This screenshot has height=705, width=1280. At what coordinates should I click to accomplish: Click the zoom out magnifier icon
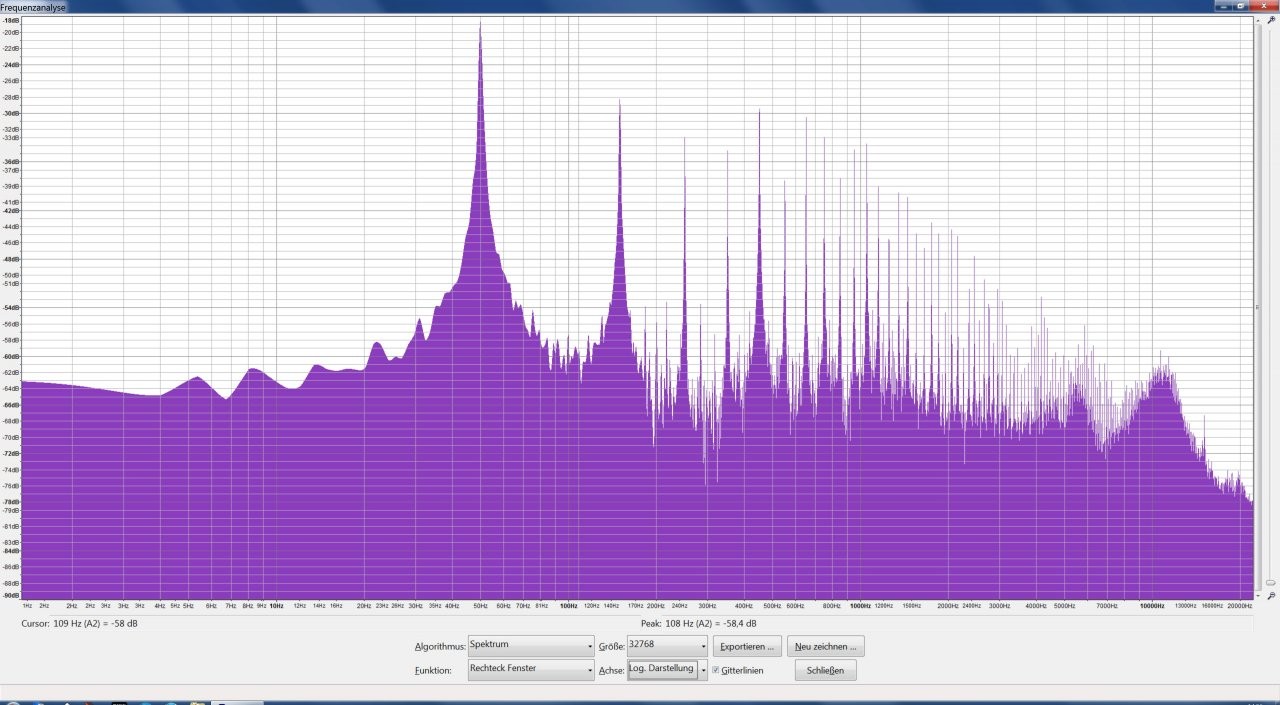click(x=1271, y=595)
